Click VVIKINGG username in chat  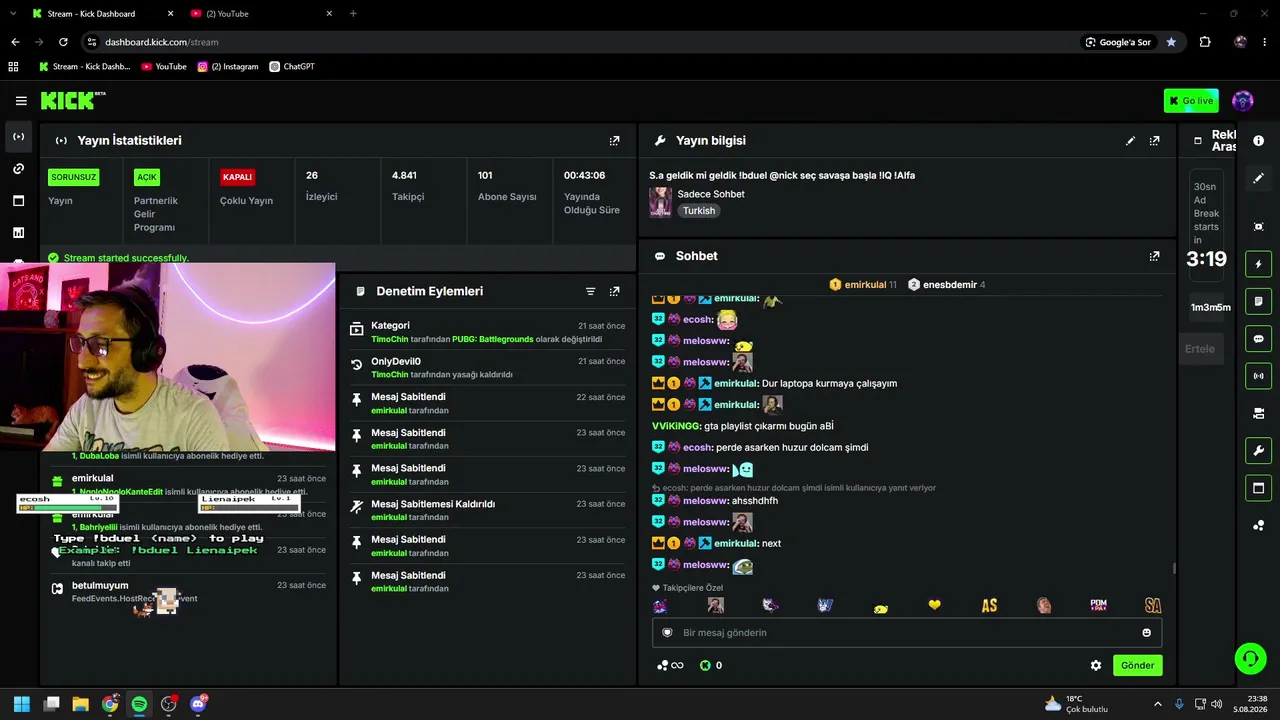tap(676, 426)
